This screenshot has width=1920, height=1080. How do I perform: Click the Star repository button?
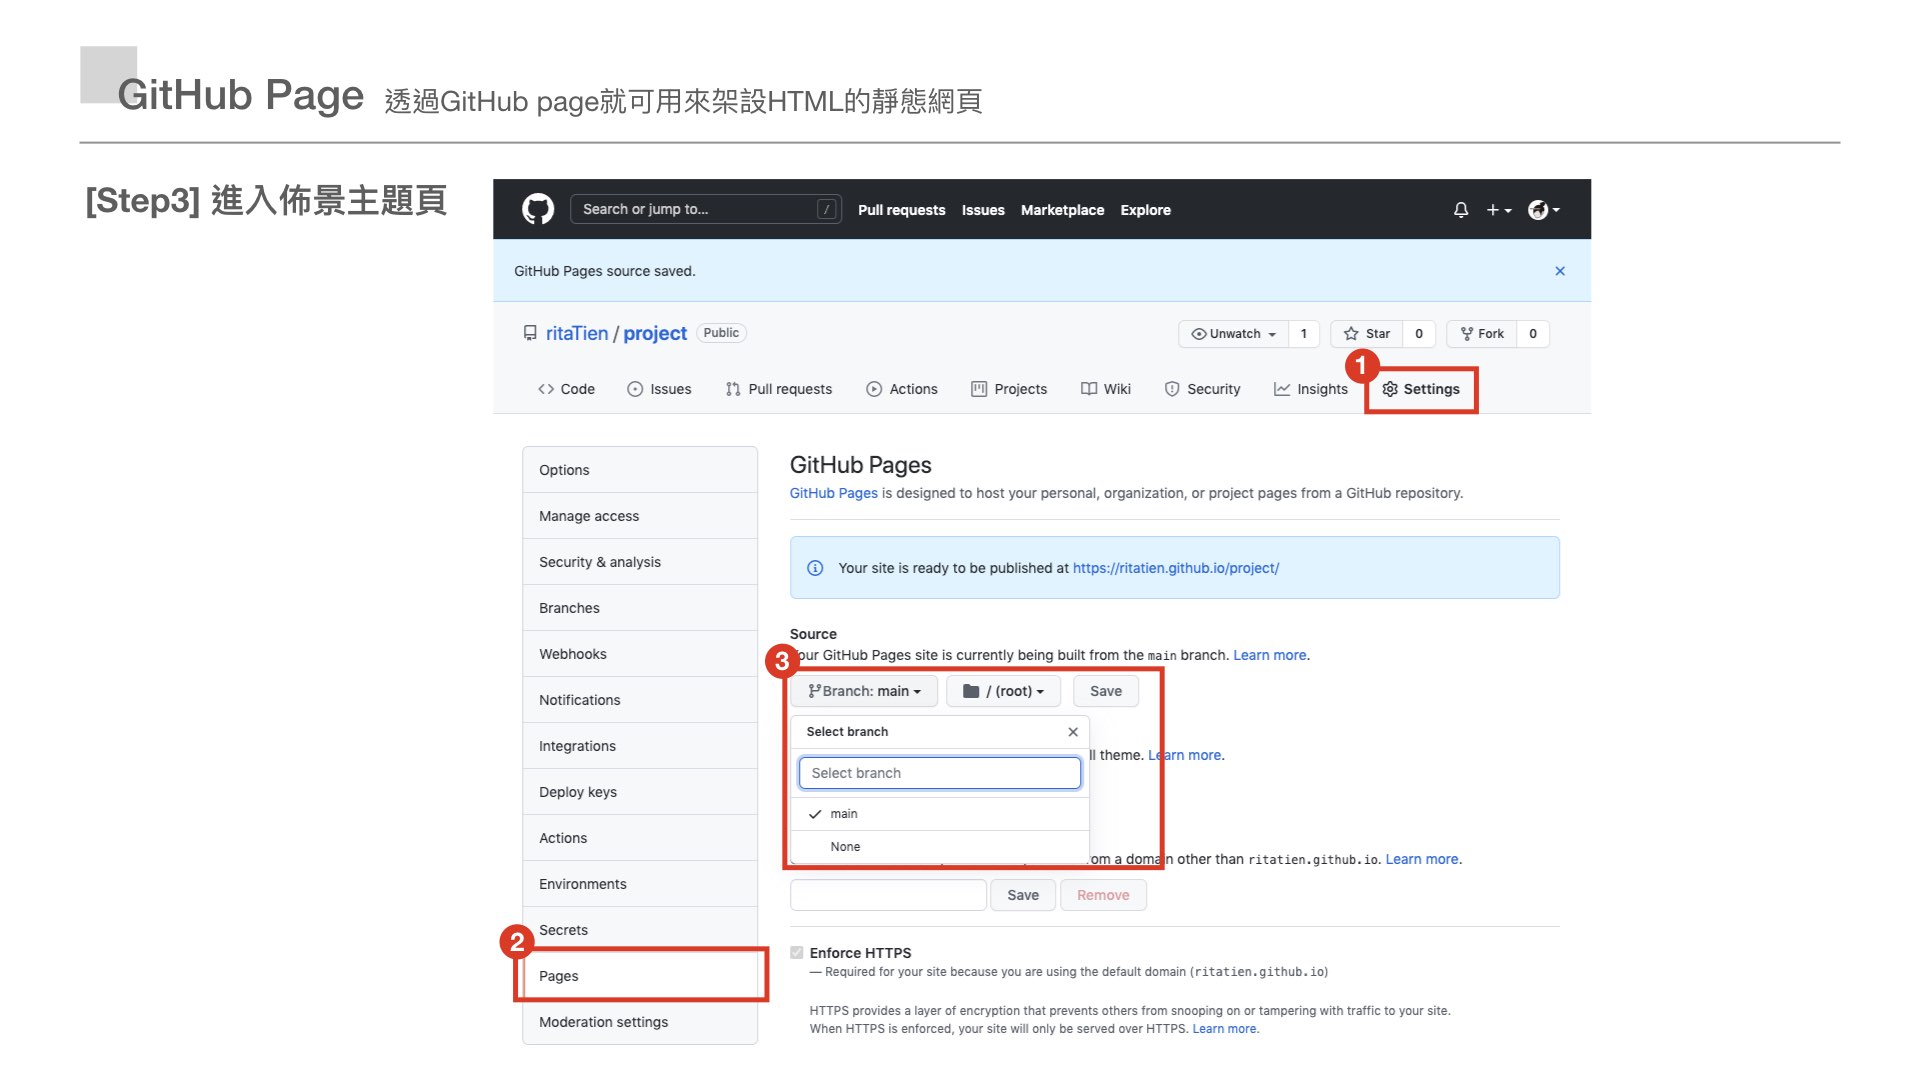(1367, 334)
